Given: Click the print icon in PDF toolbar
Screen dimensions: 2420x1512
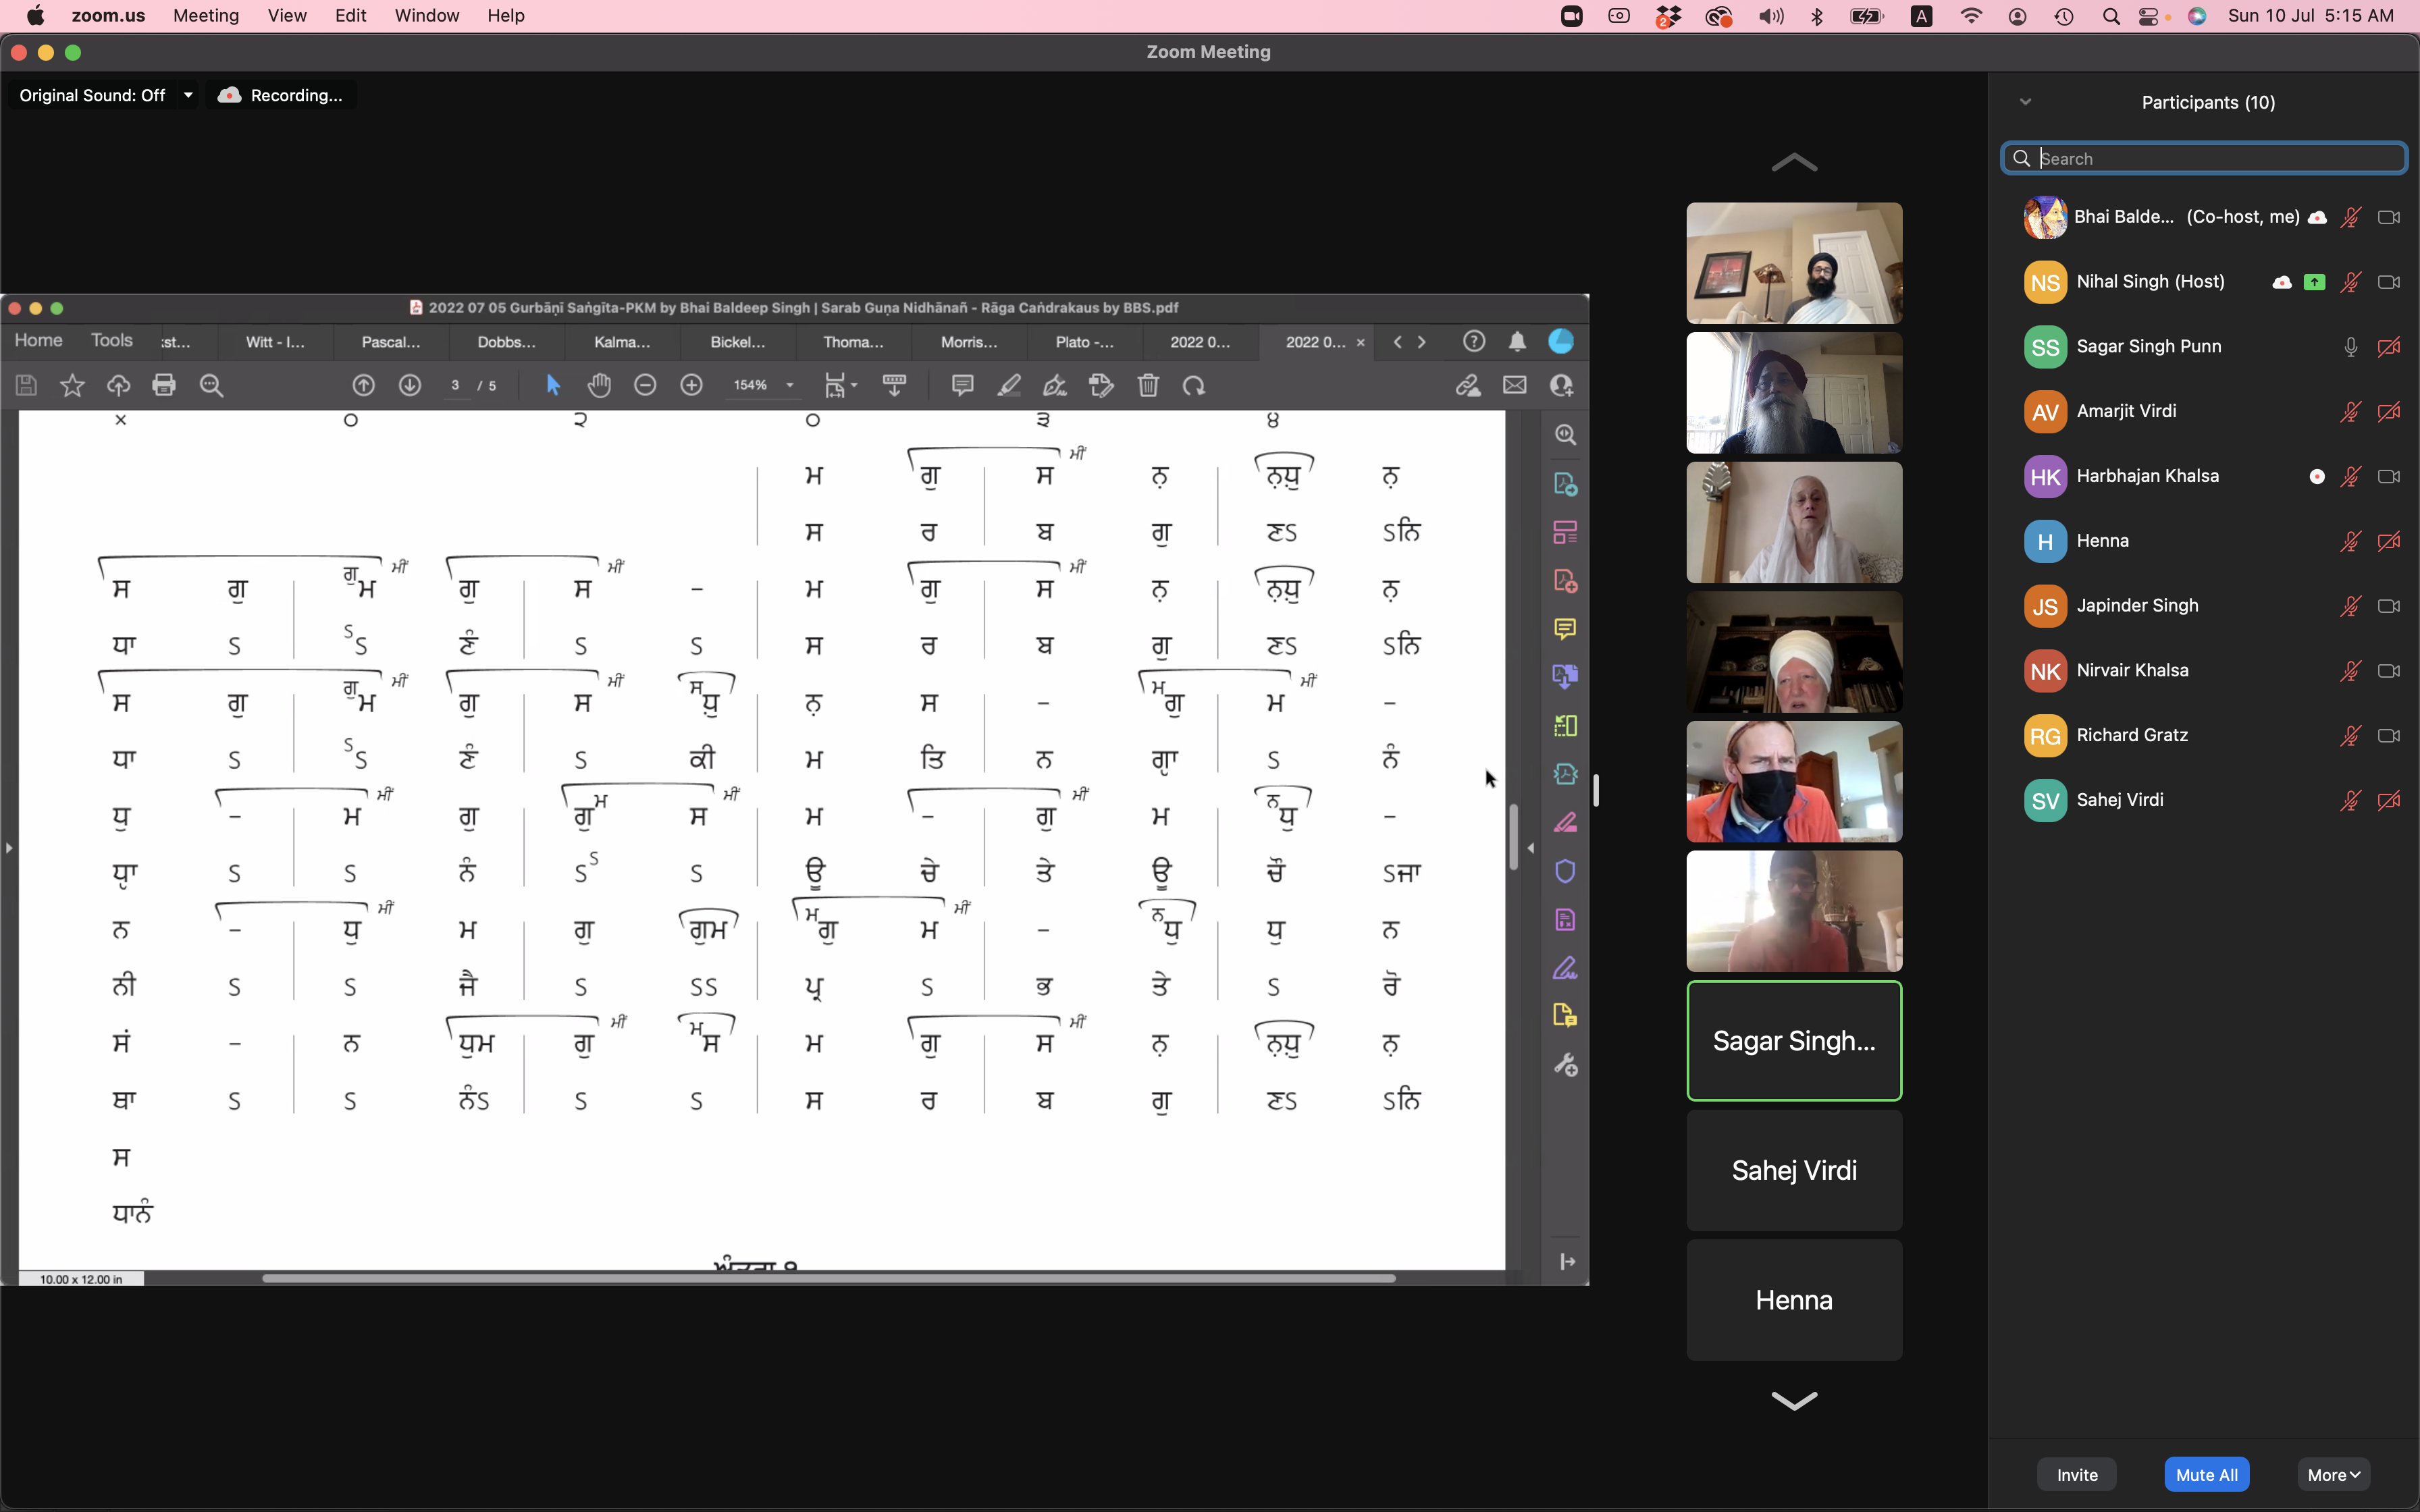Looking at the screenshot, I should 164,385.
